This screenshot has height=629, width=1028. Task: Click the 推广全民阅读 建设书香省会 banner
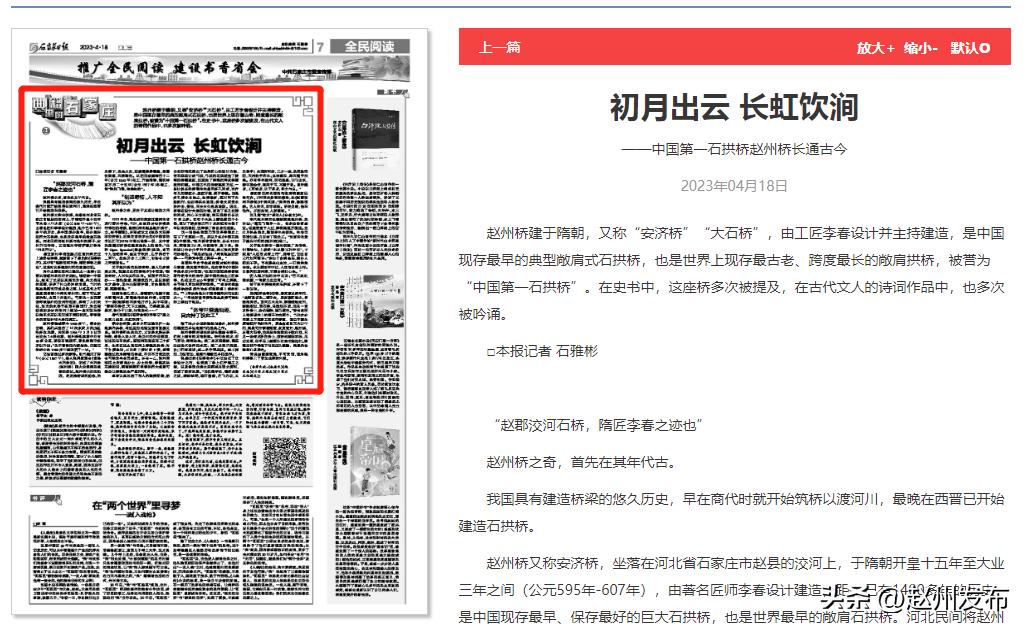pyautogui.click(x=167, y=69)
